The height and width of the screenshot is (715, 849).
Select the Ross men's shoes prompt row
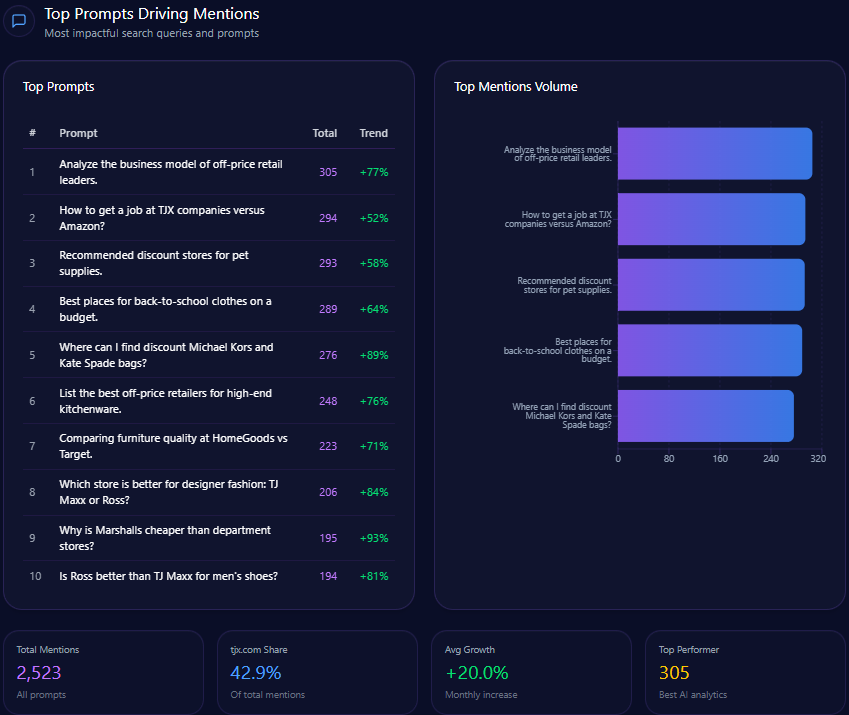point(168,576)
